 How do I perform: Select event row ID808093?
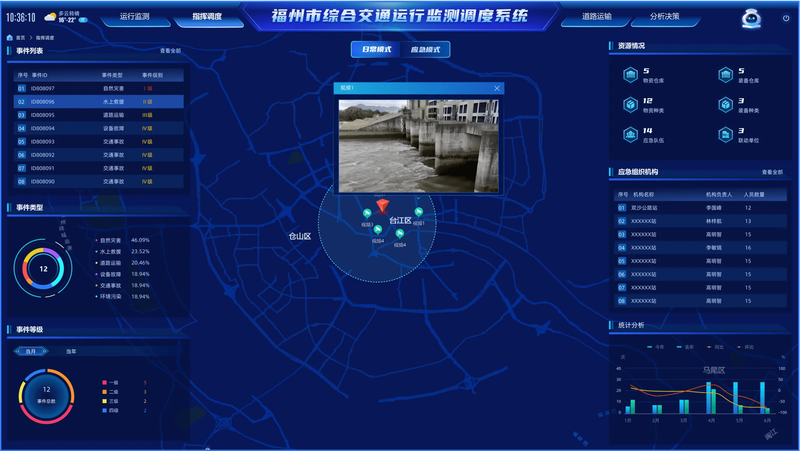(98, 141)
